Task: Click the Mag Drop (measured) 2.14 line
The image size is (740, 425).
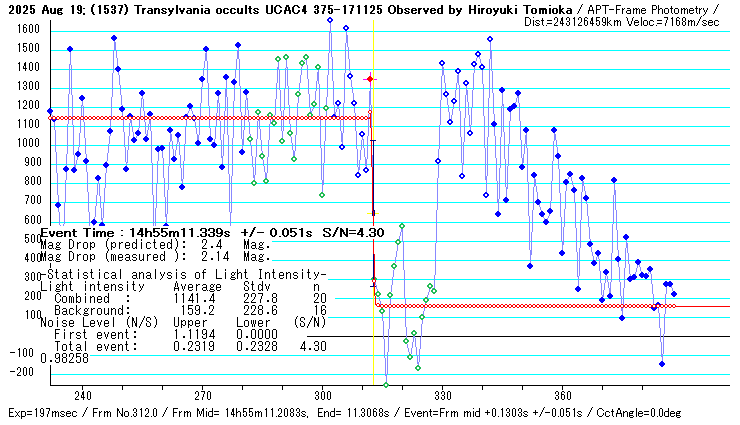Action: (x=140, y=256)
